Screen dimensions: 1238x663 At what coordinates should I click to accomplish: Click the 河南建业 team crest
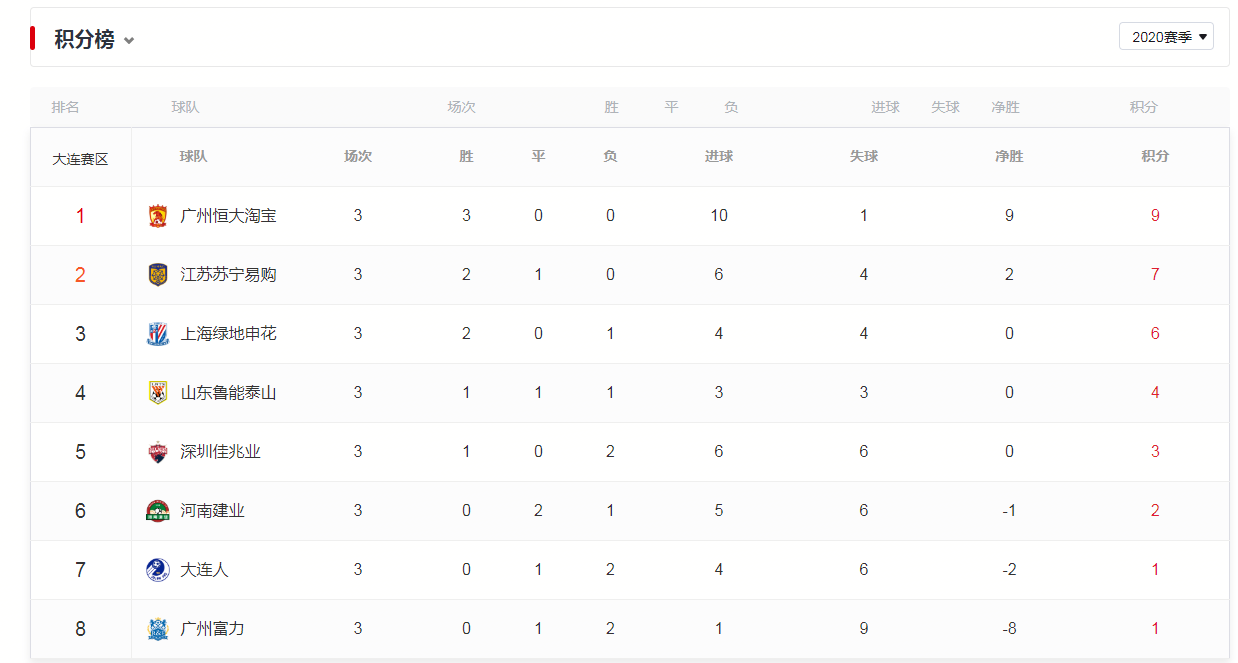(158, 511)
